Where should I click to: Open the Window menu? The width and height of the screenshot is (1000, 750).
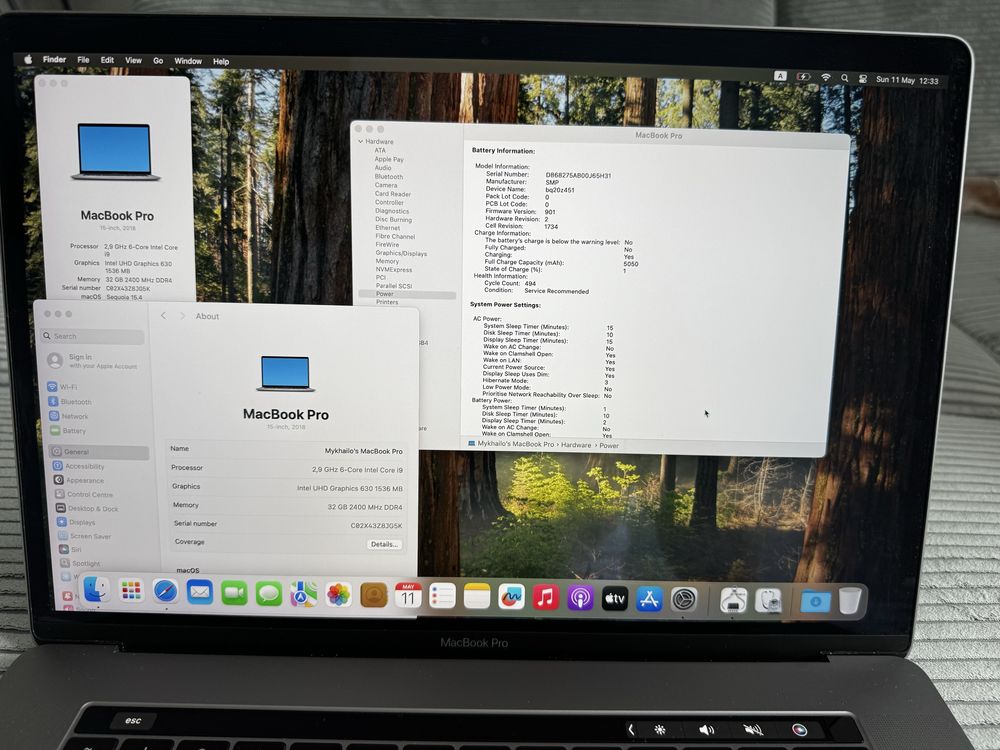point(188,61)
